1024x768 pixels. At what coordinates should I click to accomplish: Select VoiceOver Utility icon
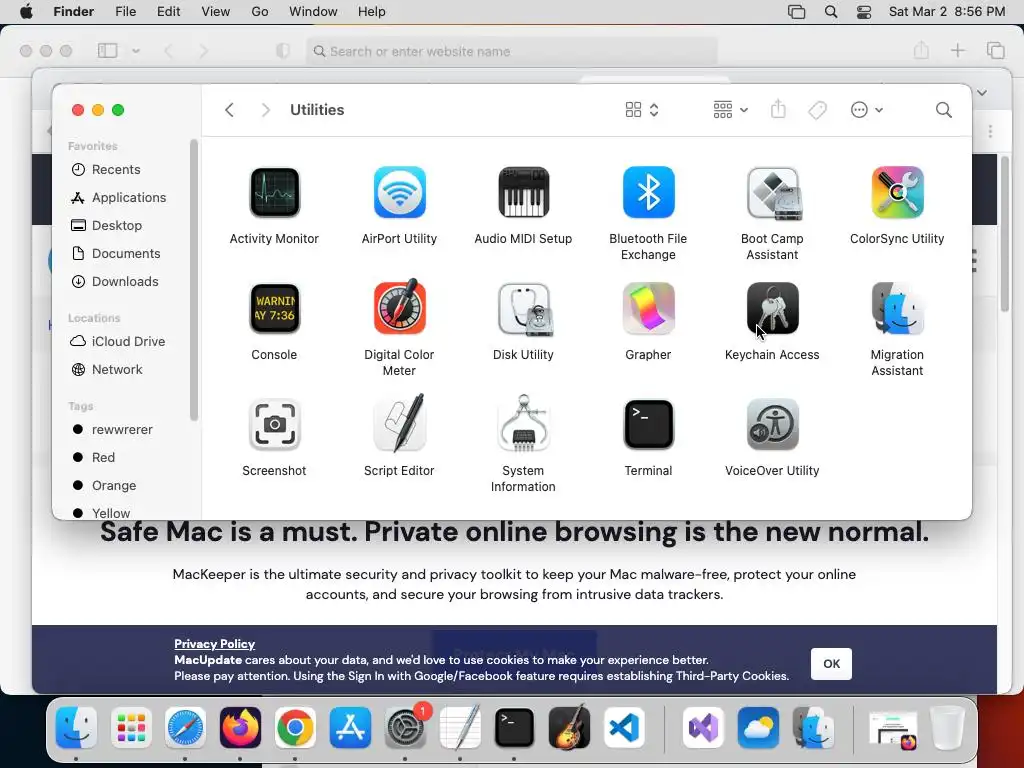(x=773, y=424)
